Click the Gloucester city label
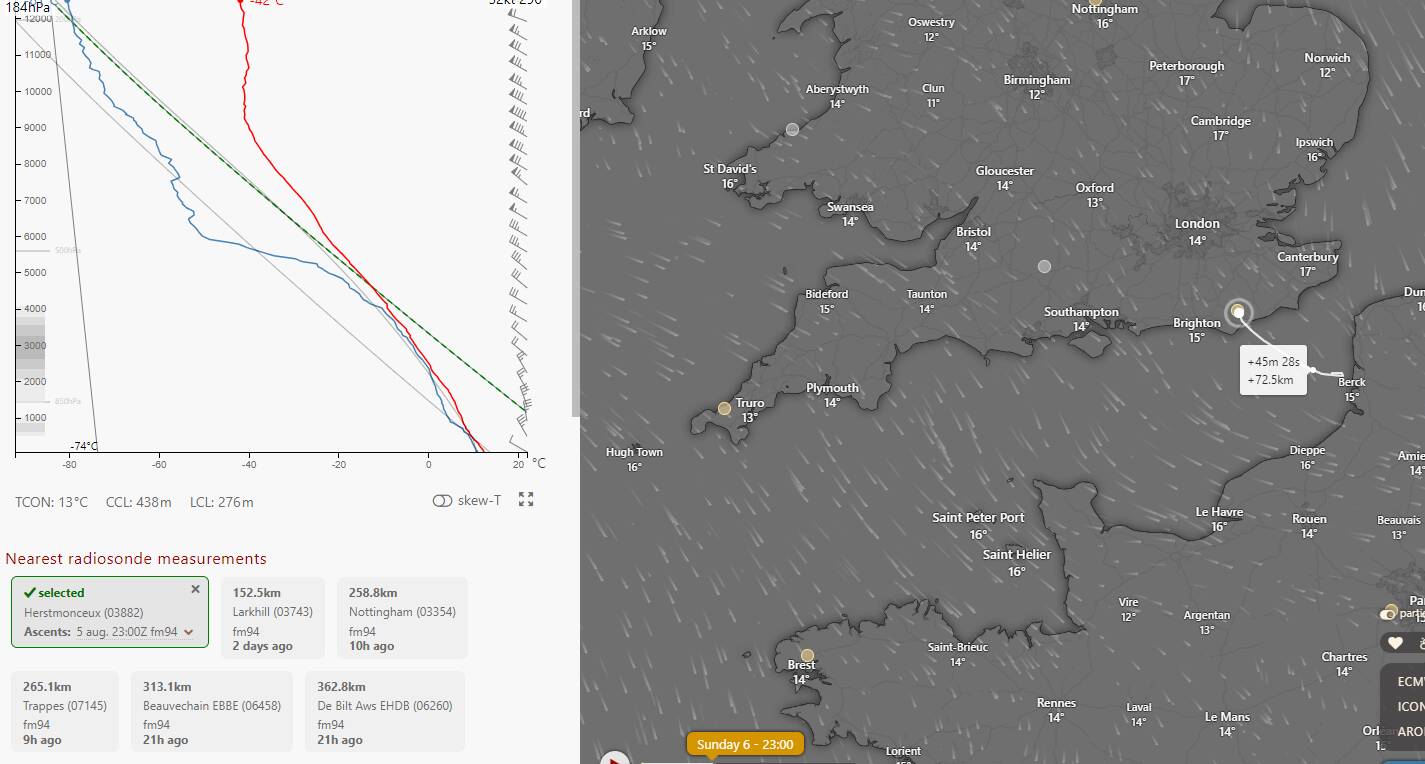Image resolution: width=1425 pixels, height=764 pixels. point(1004,171)
